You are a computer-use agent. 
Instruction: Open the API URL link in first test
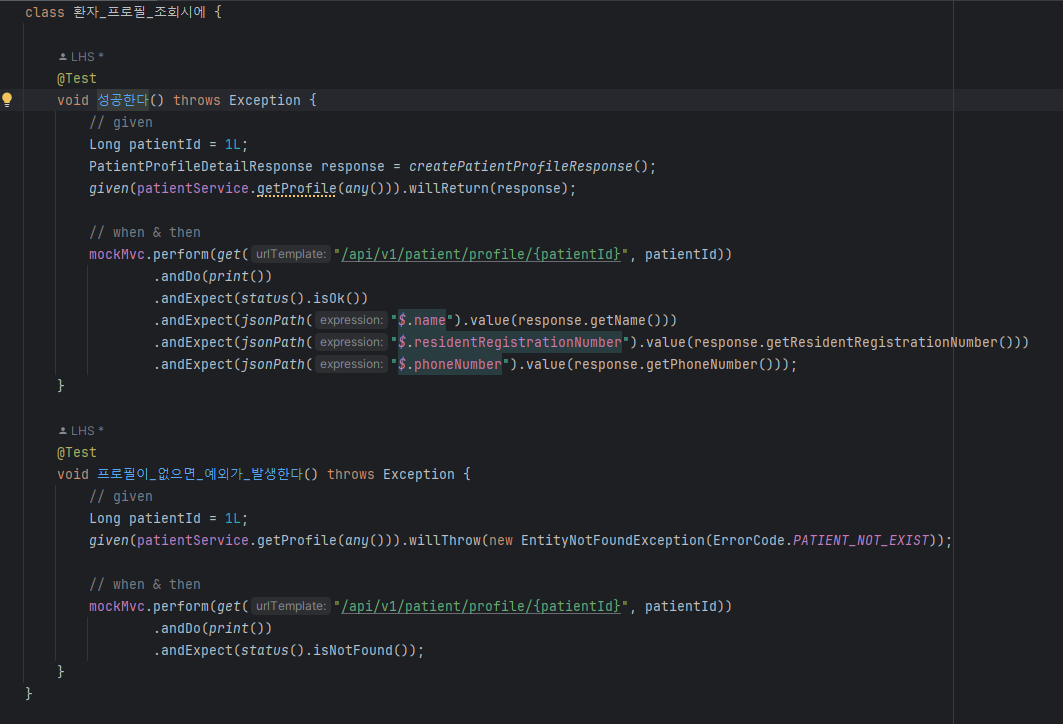click(x=481, y=254)
